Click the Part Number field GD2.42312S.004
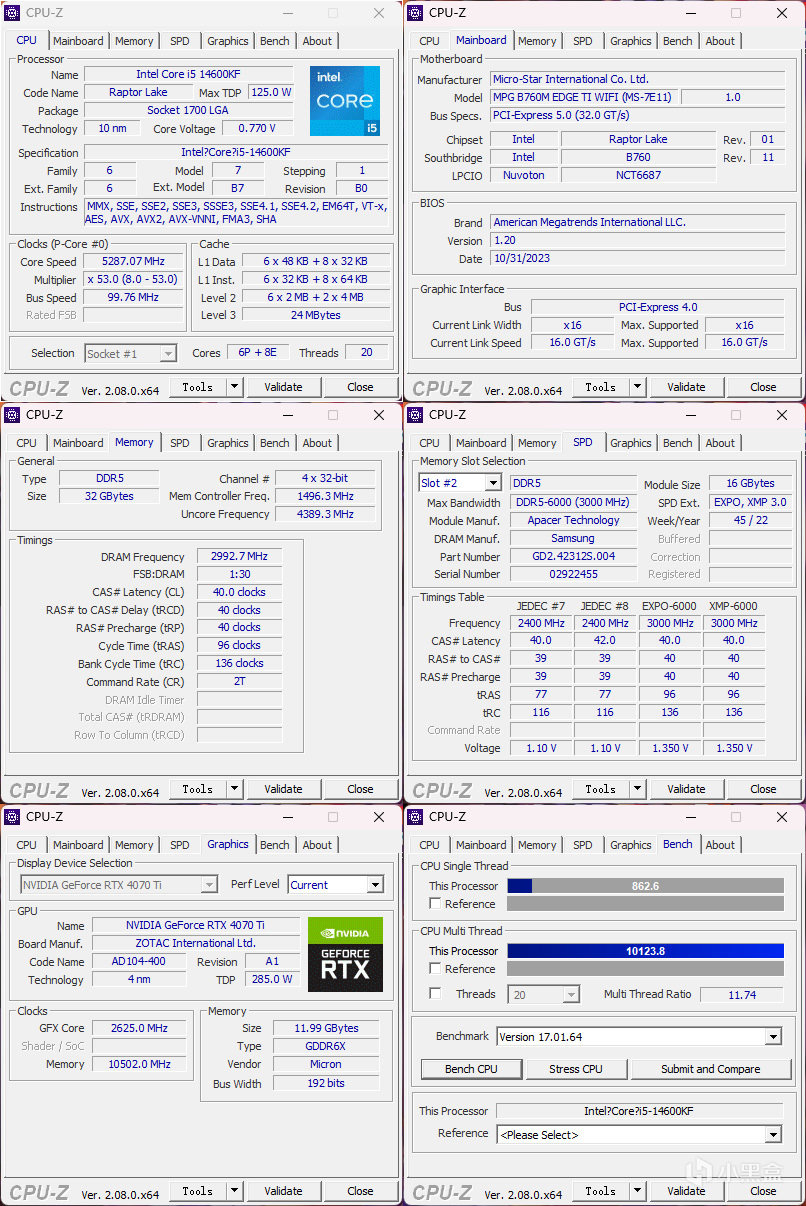This screenshot has width=806, height=1206. 573,556
